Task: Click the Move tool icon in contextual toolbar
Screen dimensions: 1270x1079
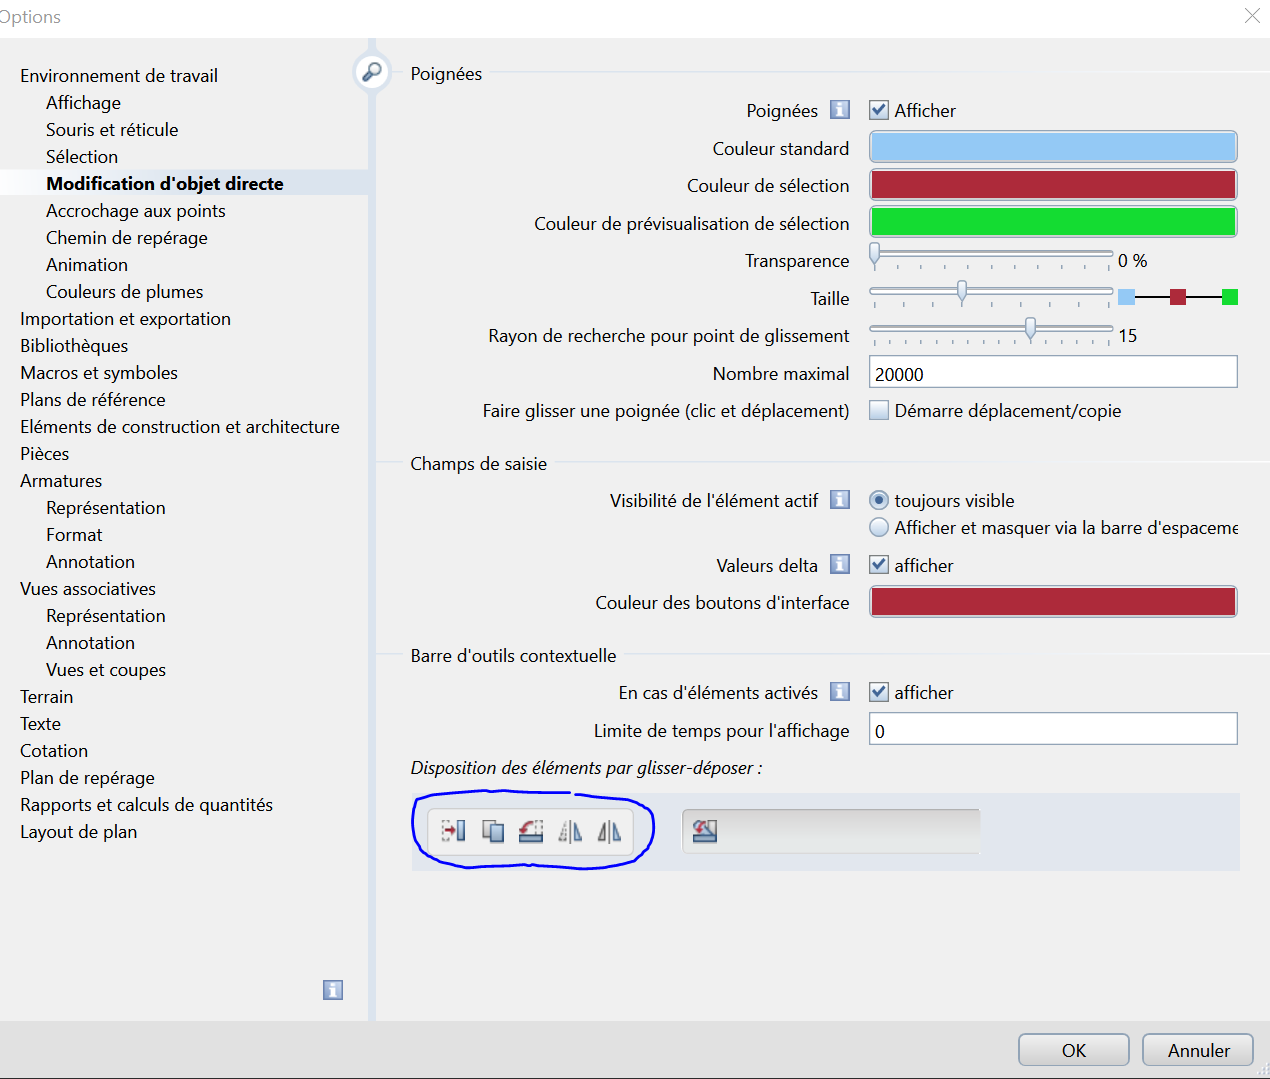Action: (453, 831)
